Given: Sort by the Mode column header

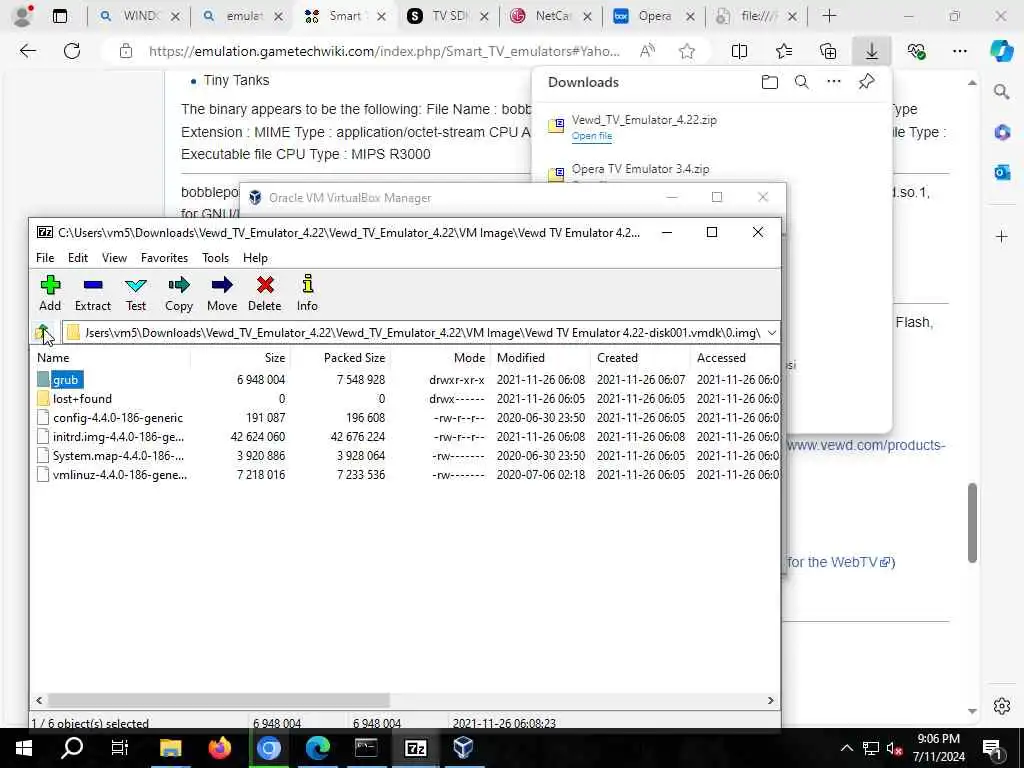Looking at the screenshot, I should click(x=440, y=358).
